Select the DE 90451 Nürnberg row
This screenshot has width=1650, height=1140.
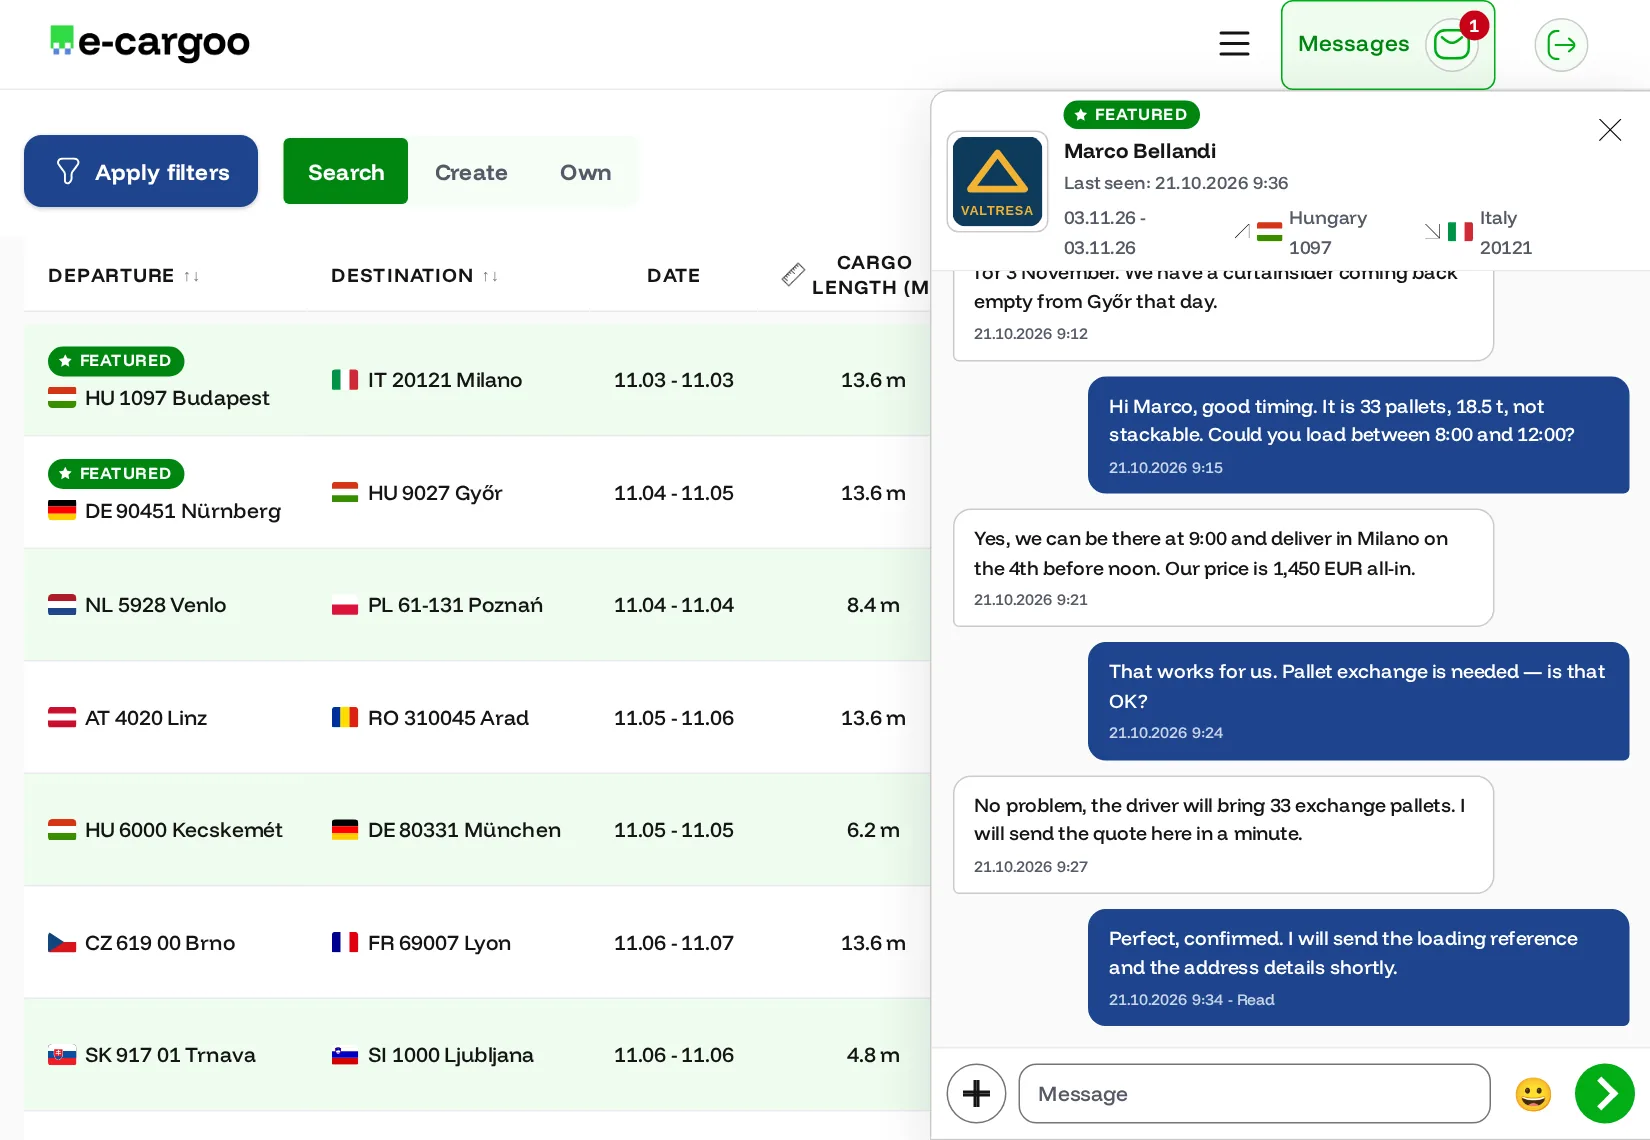[x=477, y=492]
